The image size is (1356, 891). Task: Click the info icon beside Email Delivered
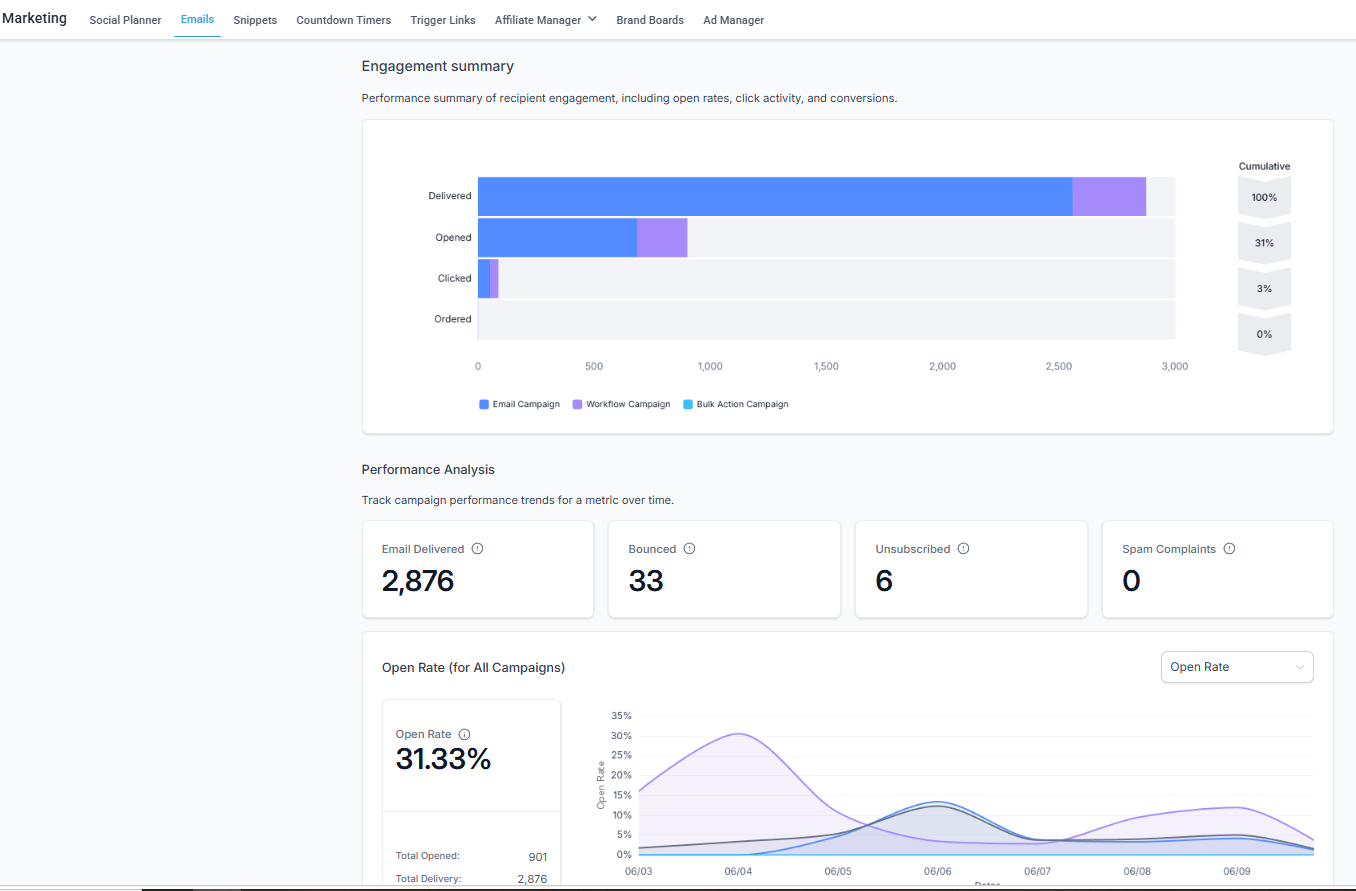(x=477, y=548)
